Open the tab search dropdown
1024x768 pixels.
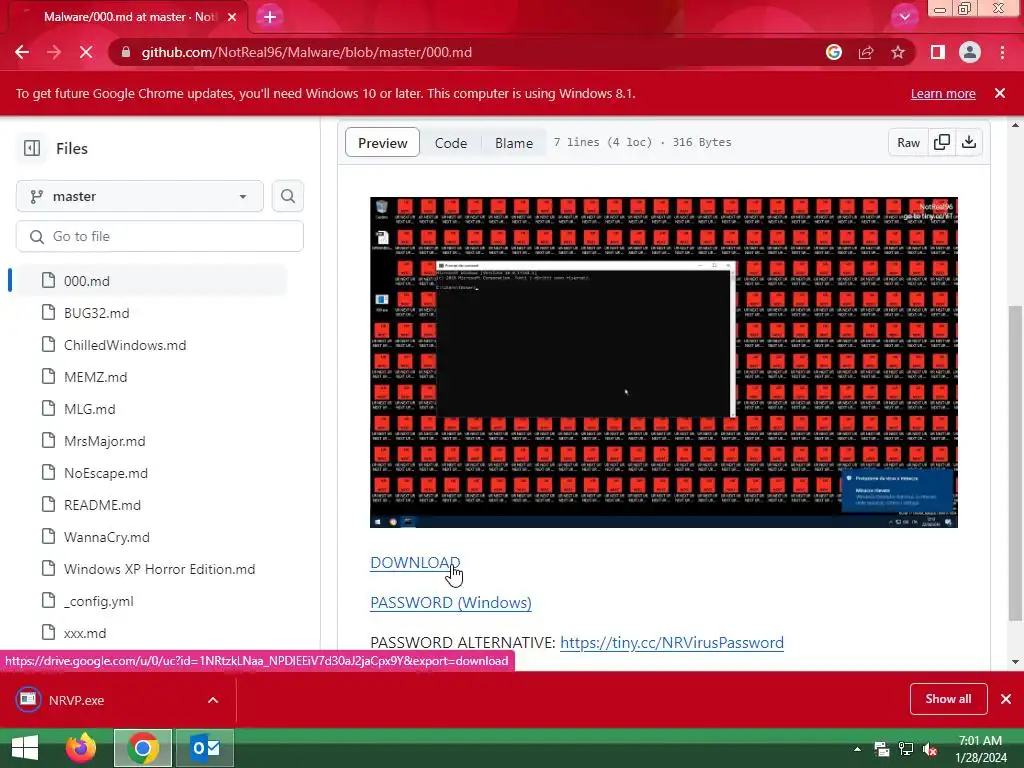point(904,17)
